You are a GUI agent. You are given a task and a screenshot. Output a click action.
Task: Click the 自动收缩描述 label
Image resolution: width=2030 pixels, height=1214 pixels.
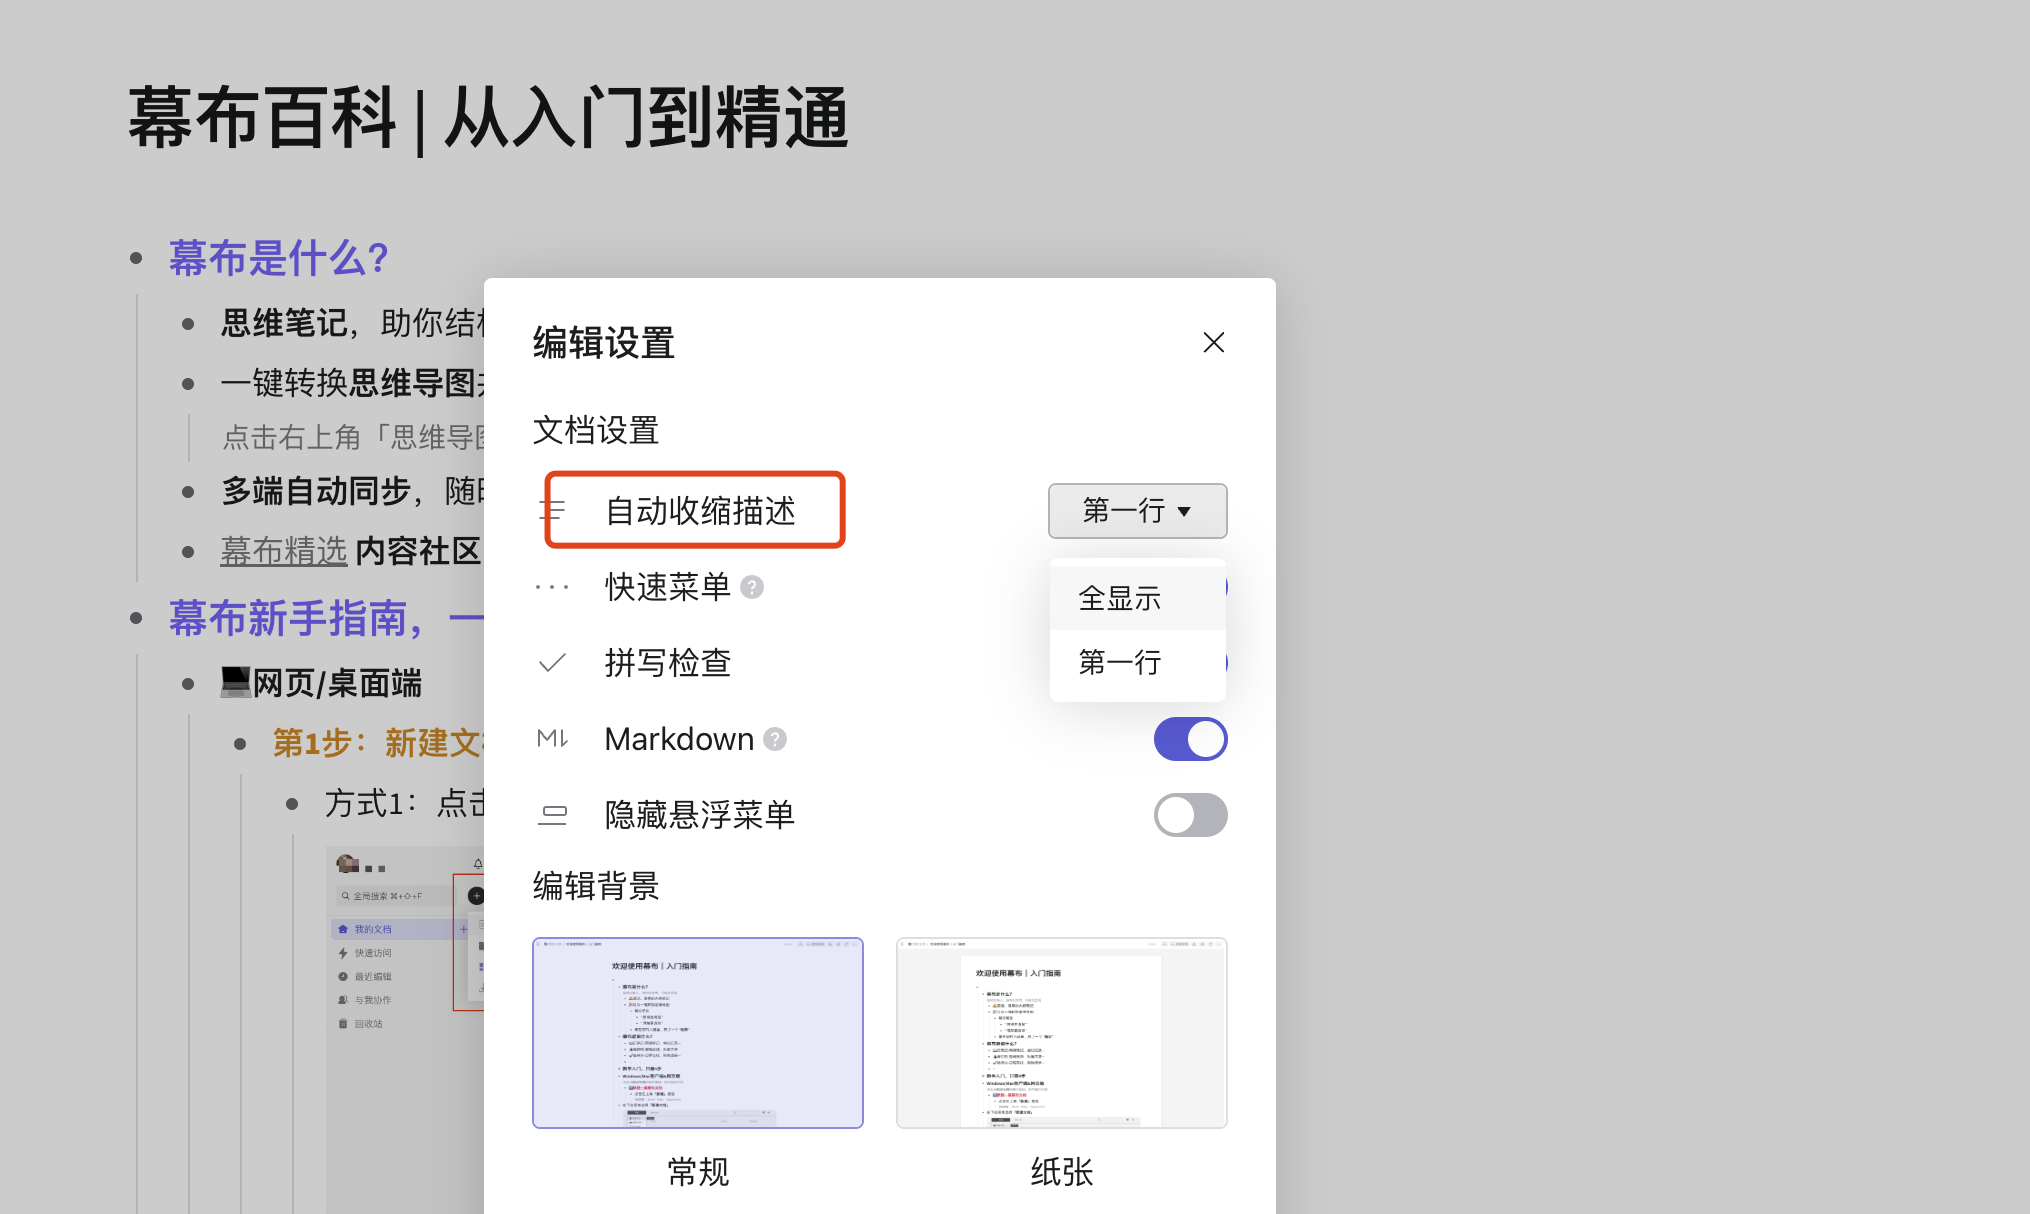[x=700, y=511]
